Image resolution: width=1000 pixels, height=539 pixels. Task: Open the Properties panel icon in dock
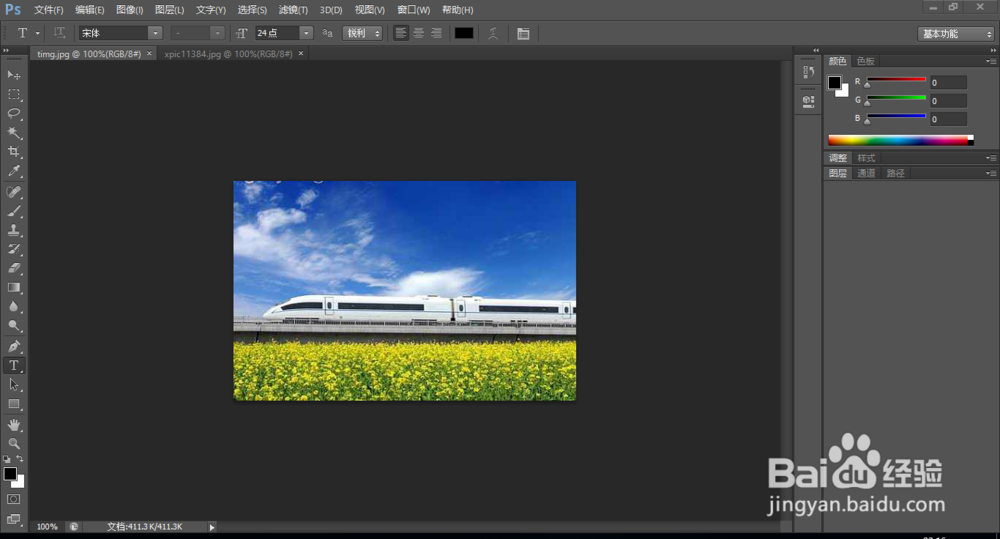click(x=808, y=101)
